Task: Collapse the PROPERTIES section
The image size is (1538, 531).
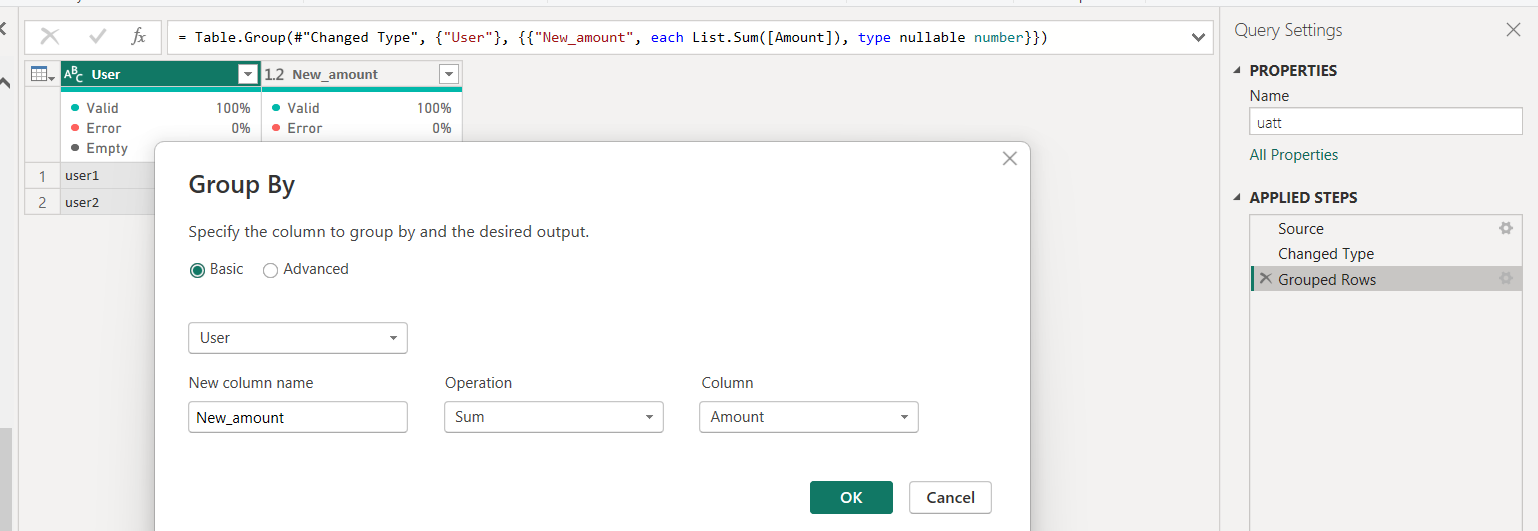Action: [x=1239, y=70]
